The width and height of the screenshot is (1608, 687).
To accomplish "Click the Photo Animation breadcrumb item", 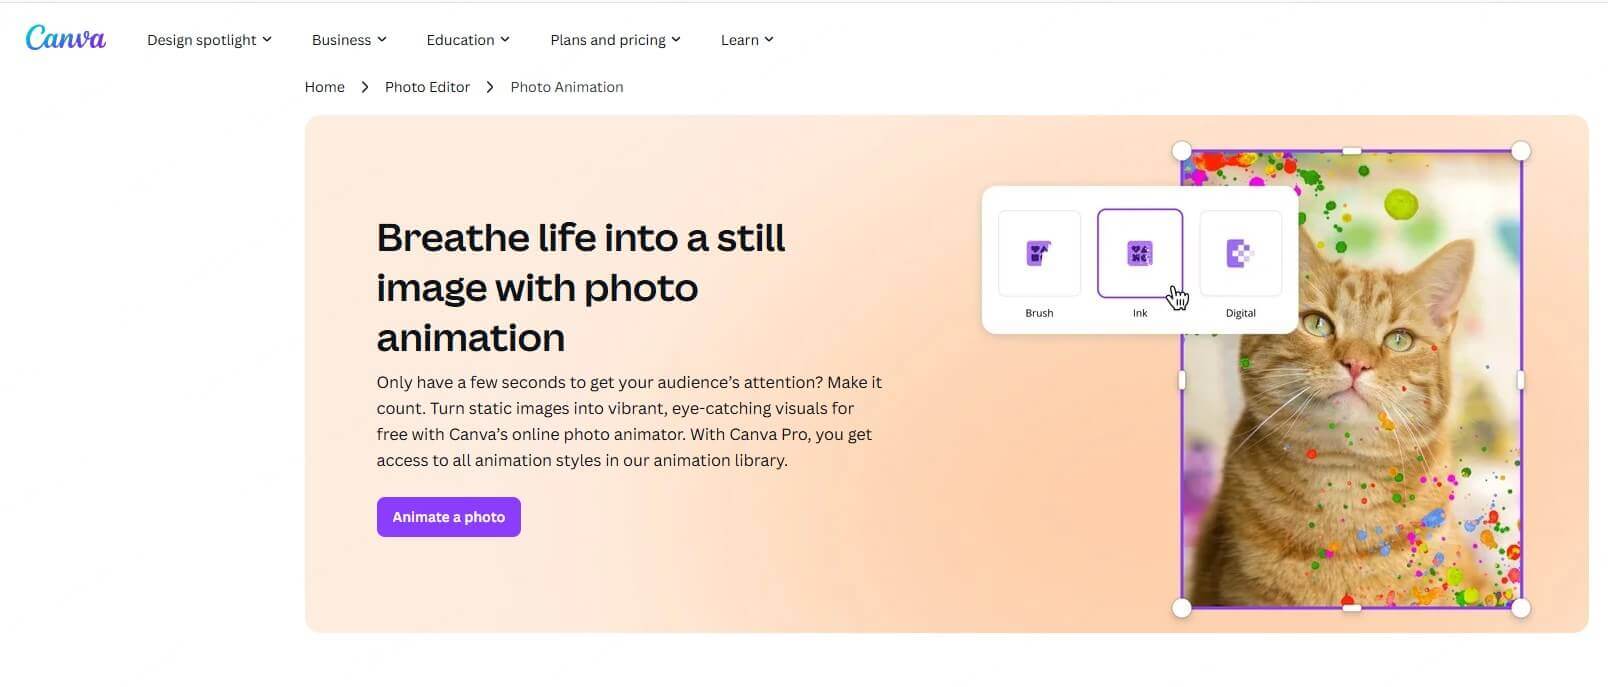I will coord(566,87).
